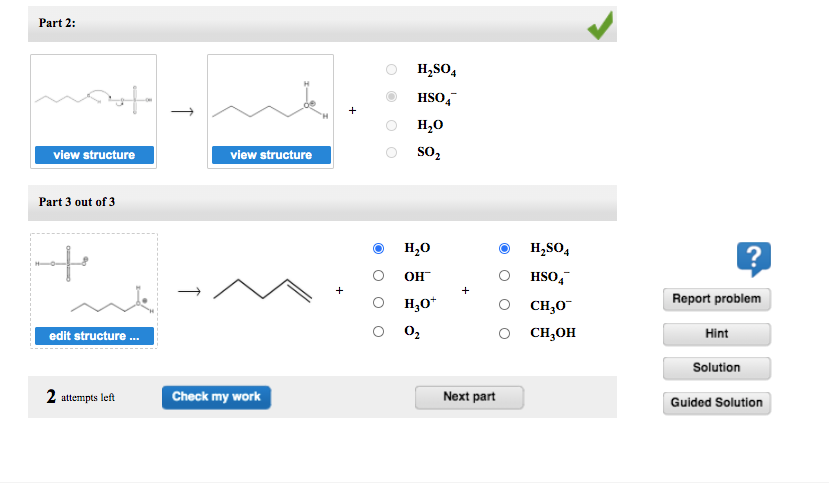View structure of Part 2 reactant
829x486 pixels.
94,155
